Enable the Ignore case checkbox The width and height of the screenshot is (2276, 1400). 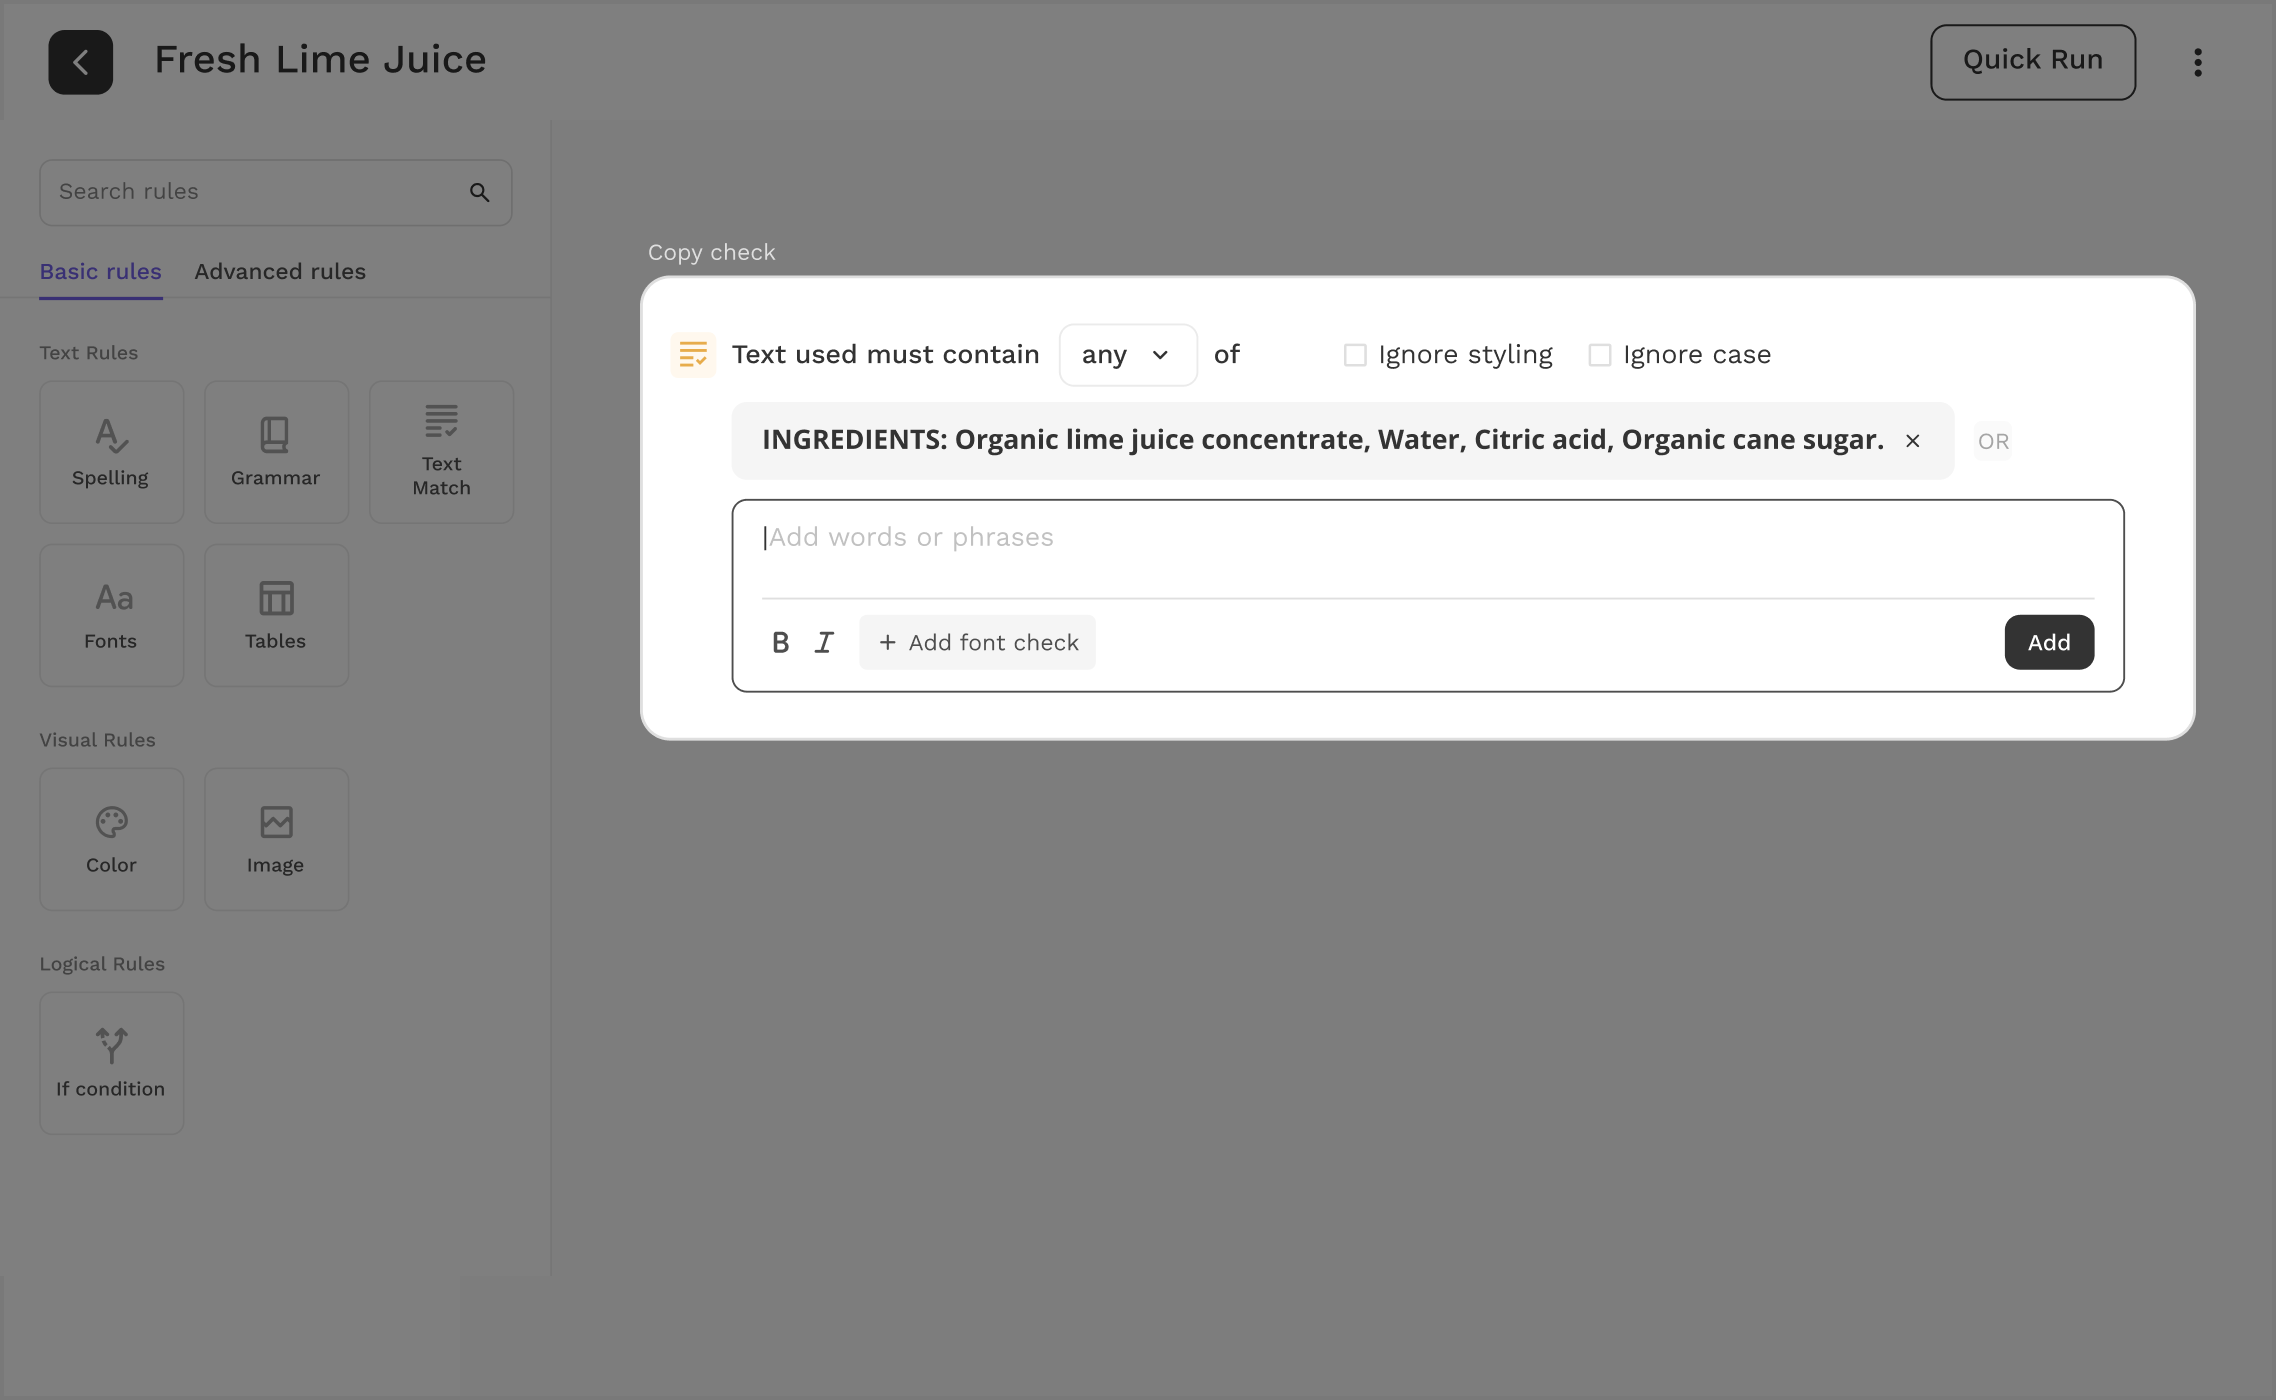pos(1599,354)
